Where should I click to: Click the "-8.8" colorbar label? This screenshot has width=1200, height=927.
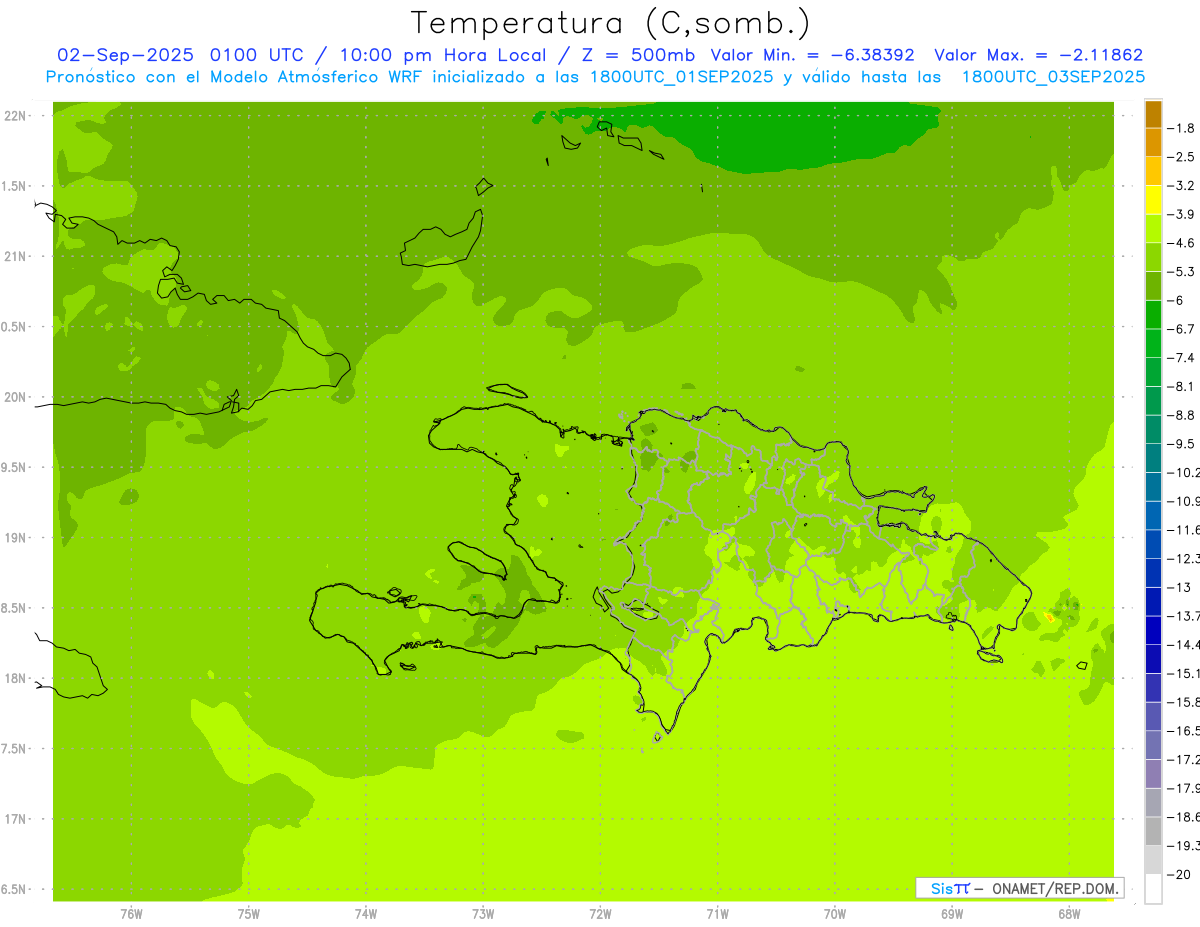point(1182,415)
